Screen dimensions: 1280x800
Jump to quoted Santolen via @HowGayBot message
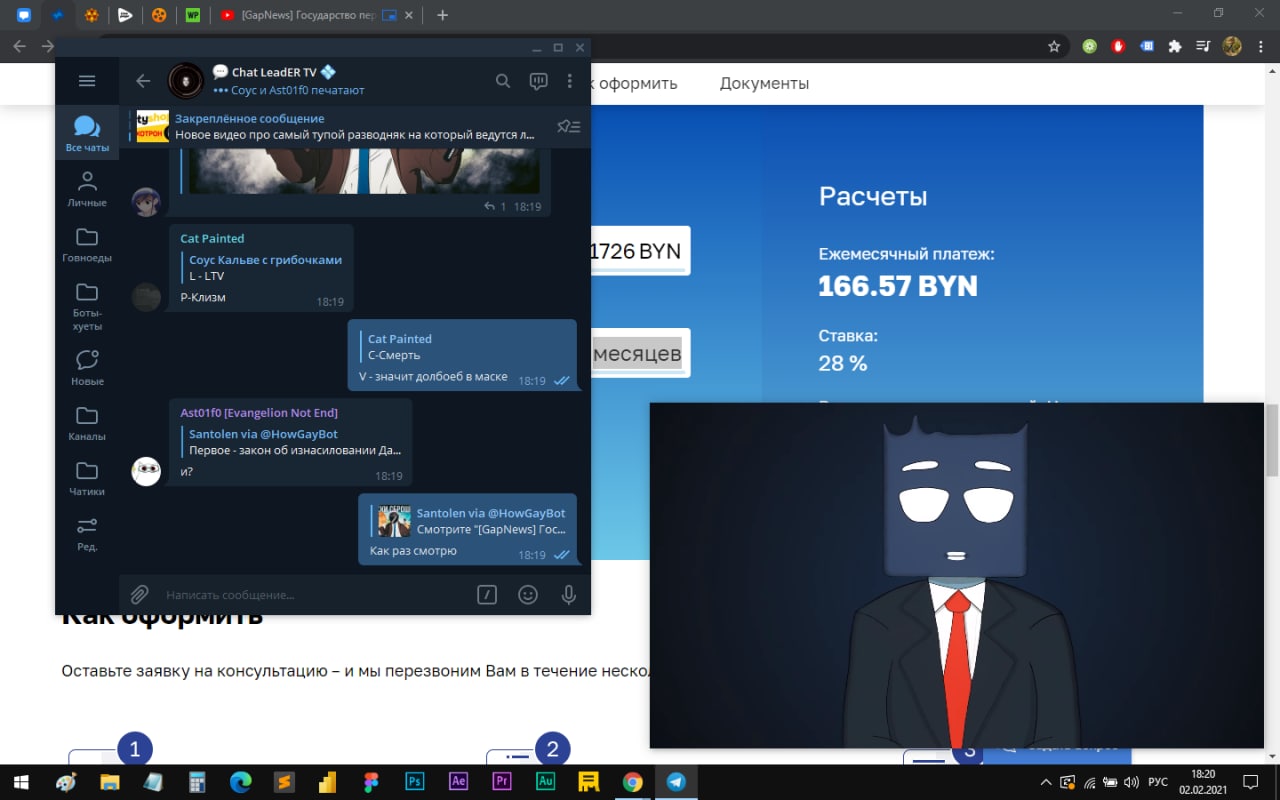point(294,442)
